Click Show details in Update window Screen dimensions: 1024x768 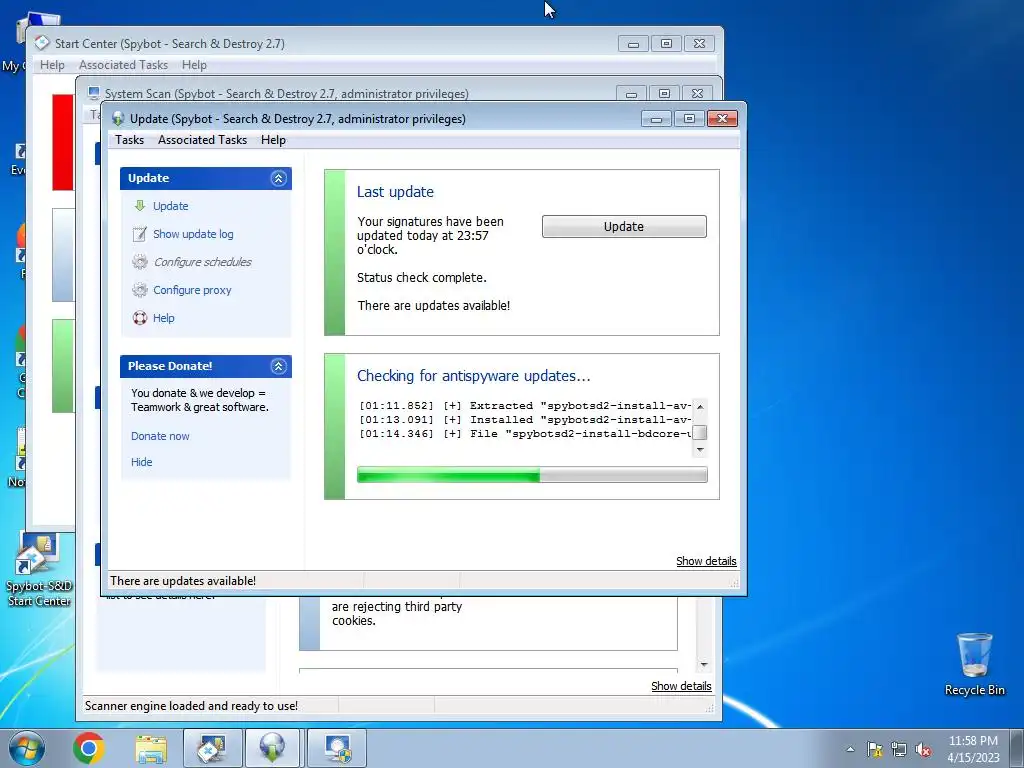706,561
